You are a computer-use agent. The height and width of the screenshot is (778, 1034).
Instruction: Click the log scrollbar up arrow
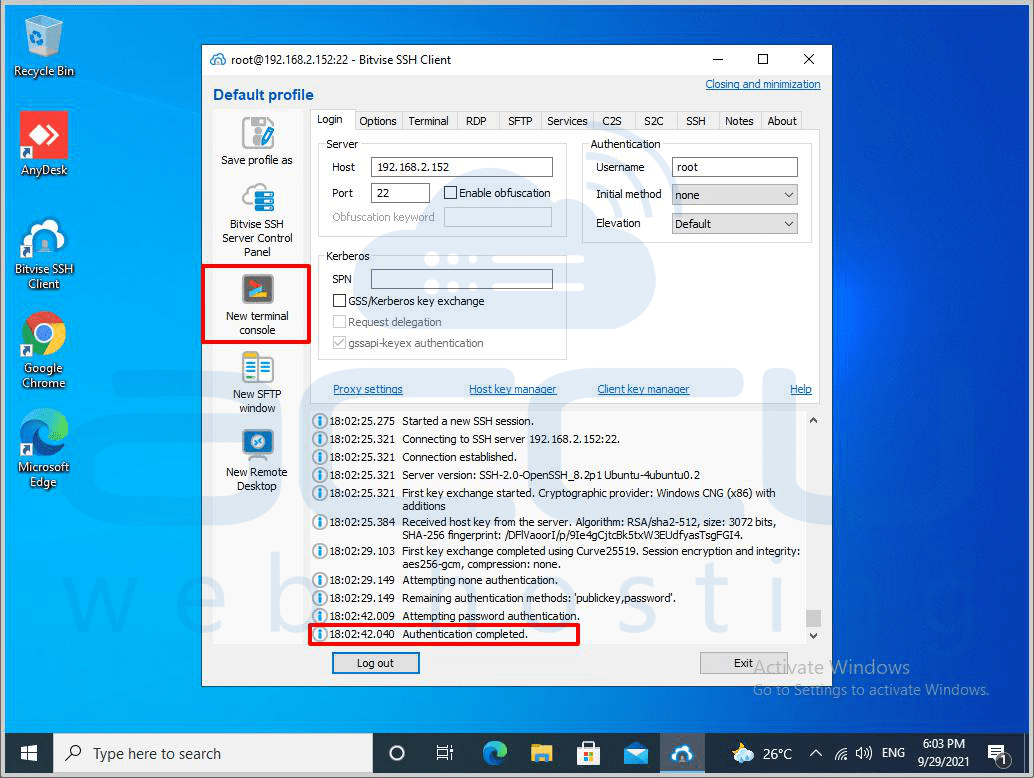tap(814, 421)
